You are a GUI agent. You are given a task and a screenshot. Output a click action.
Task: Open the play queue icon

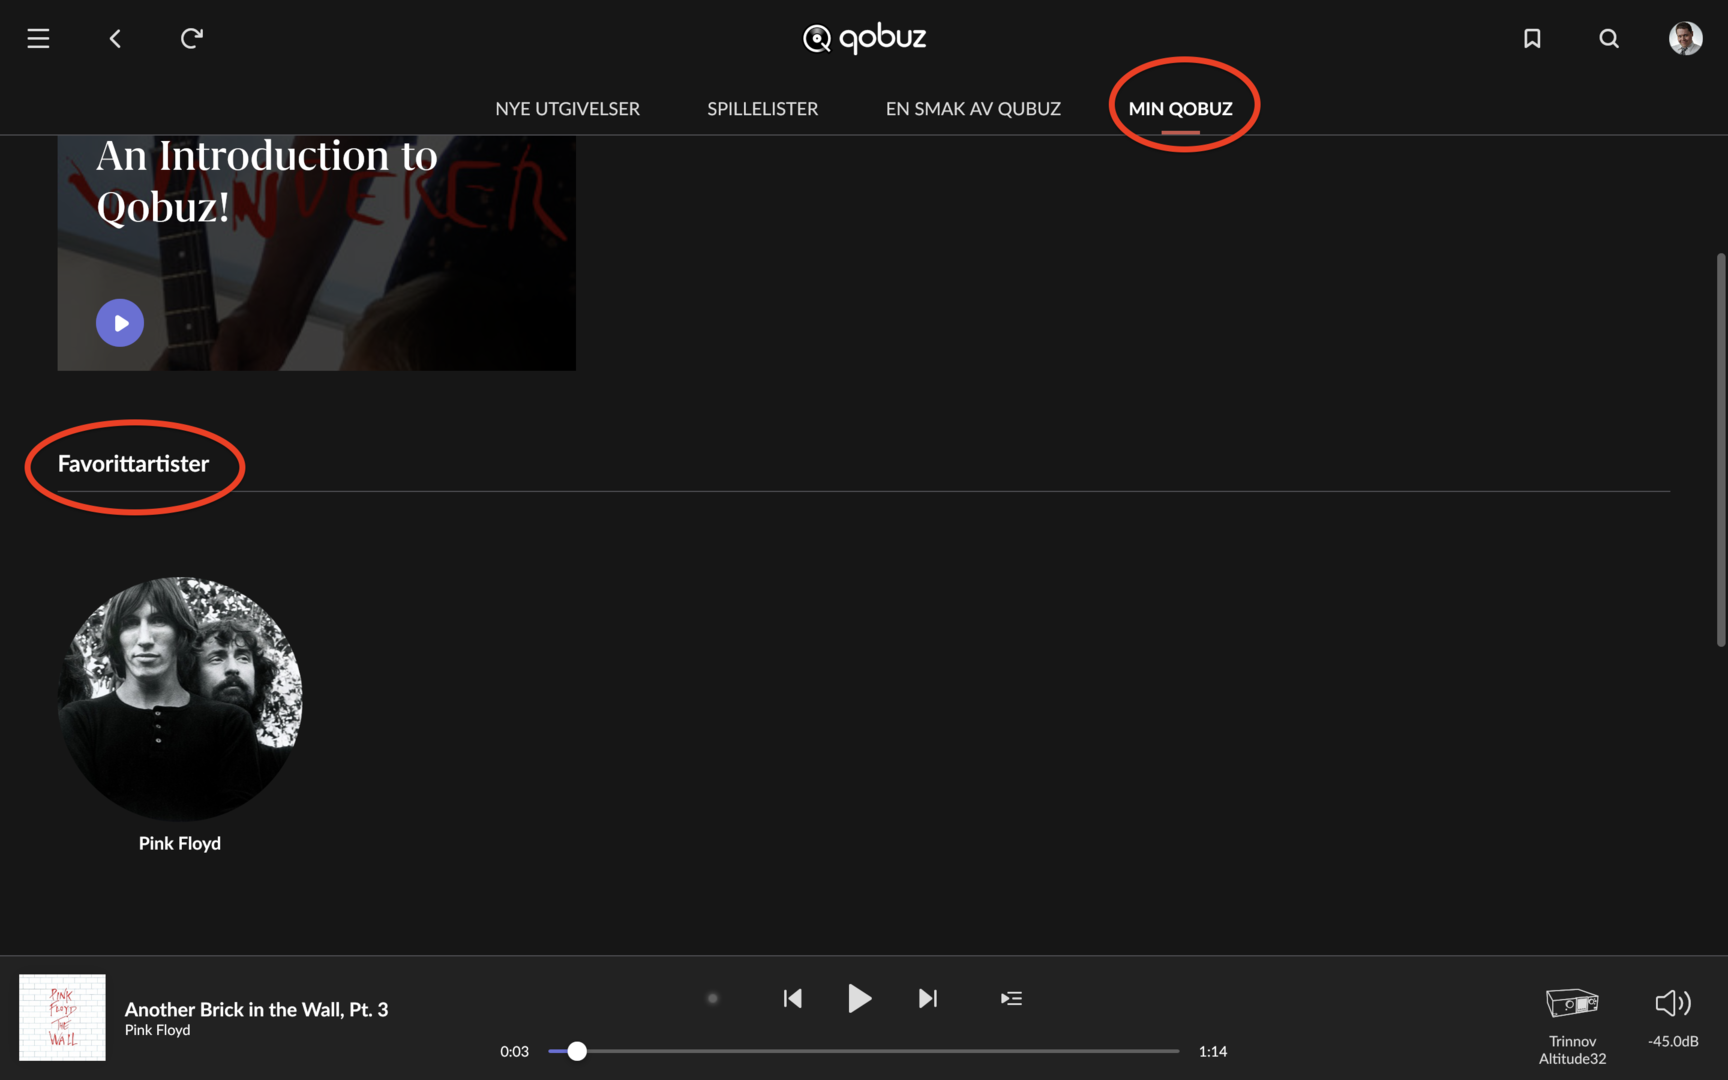1011,998
